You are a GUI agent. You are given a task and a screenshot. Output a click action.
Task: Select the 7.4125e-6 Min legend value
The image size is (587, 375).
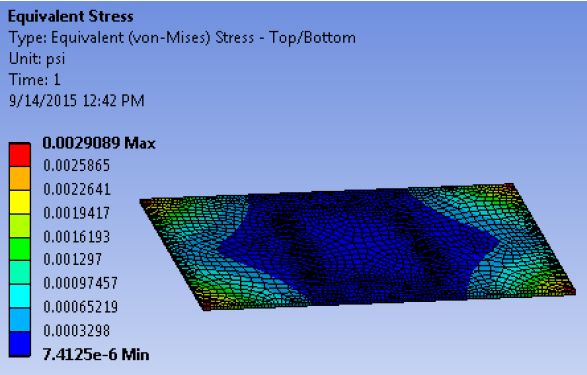[96, 354]
